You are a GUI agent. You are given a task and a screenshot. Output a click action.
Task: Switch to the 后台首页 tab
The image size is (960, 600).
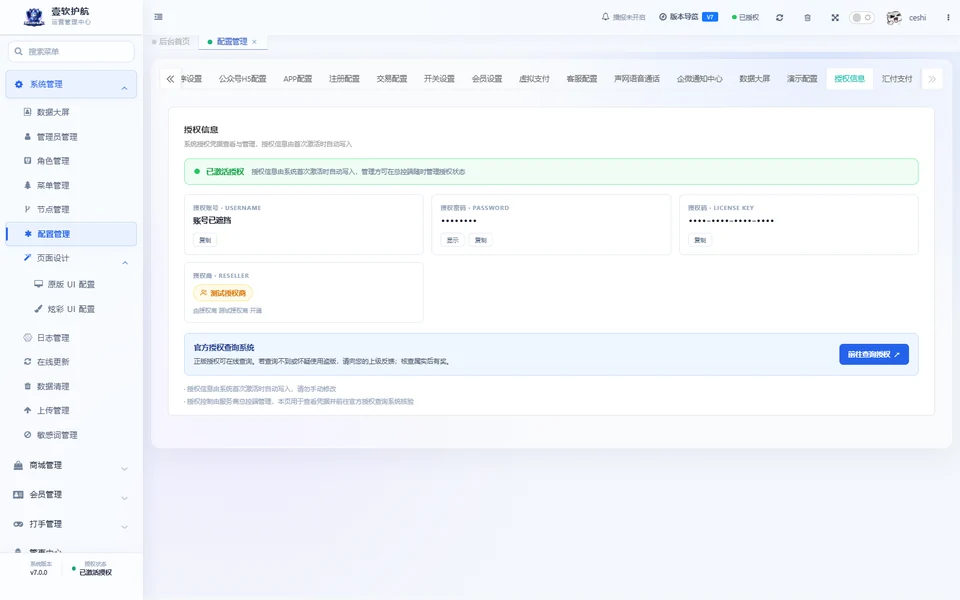pyautogui.click(x=171, y=42)
